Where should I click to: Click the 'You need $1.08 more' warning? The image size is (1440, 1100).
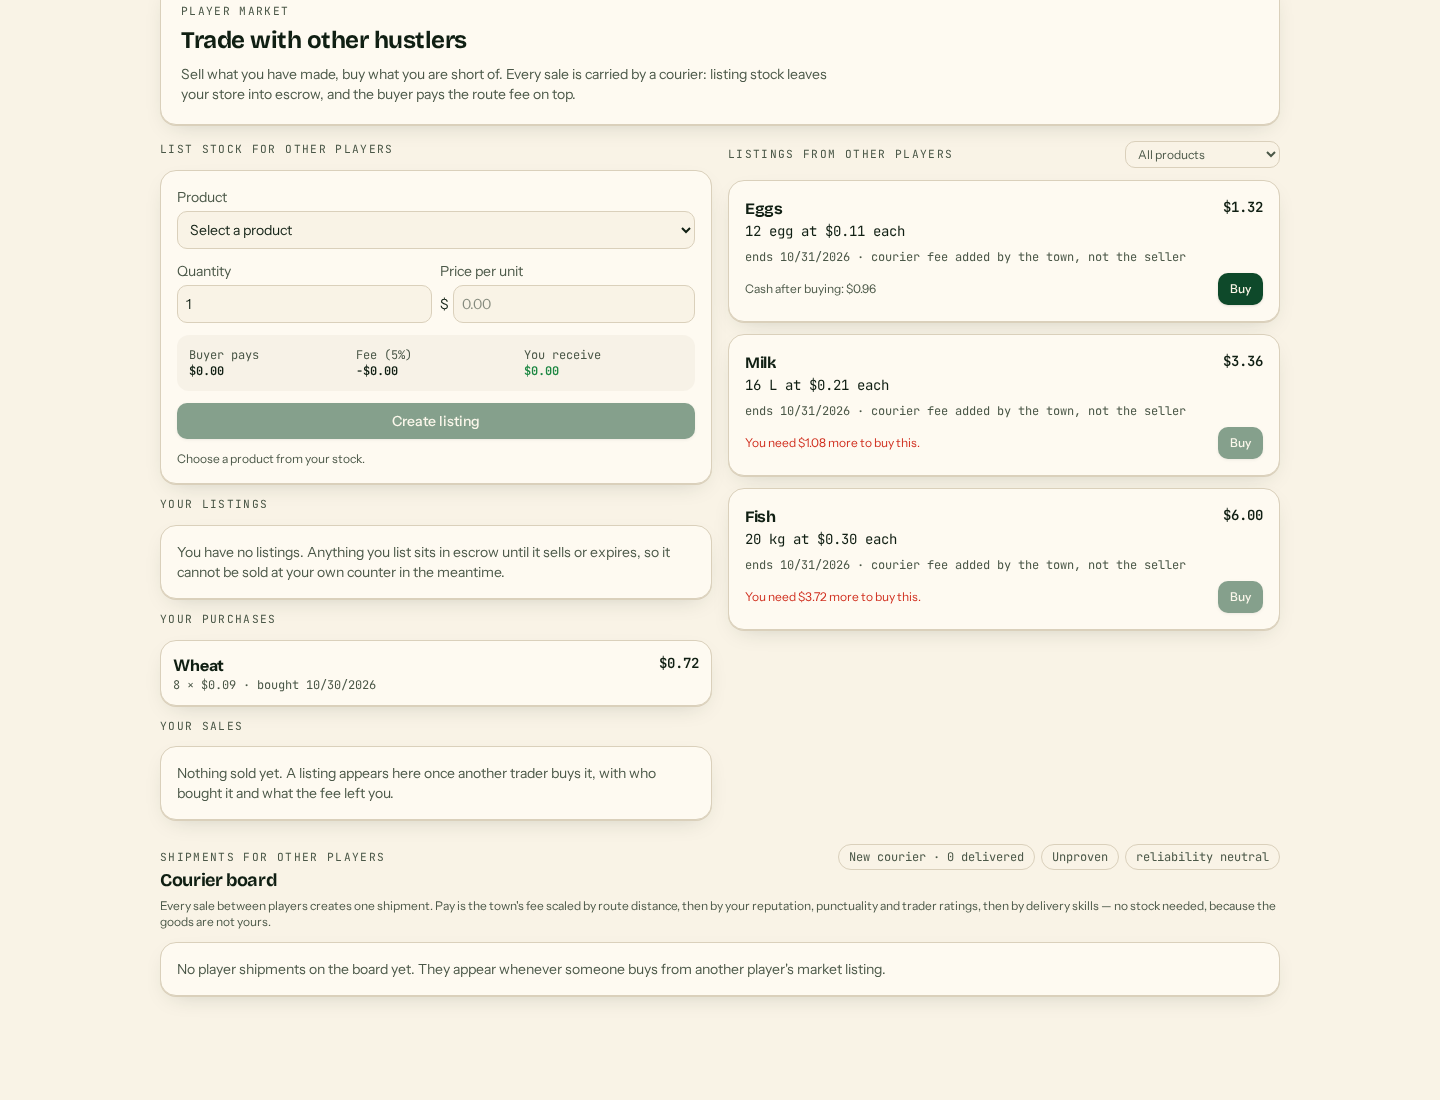coord(832,443)
